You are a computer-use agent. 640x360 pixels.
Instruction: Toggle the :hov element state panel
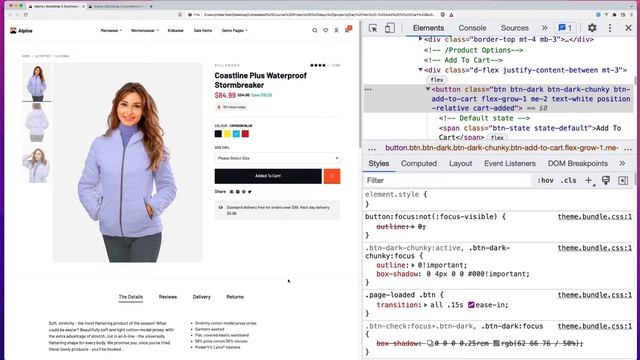pyautogui.click(x=545, y=180)
